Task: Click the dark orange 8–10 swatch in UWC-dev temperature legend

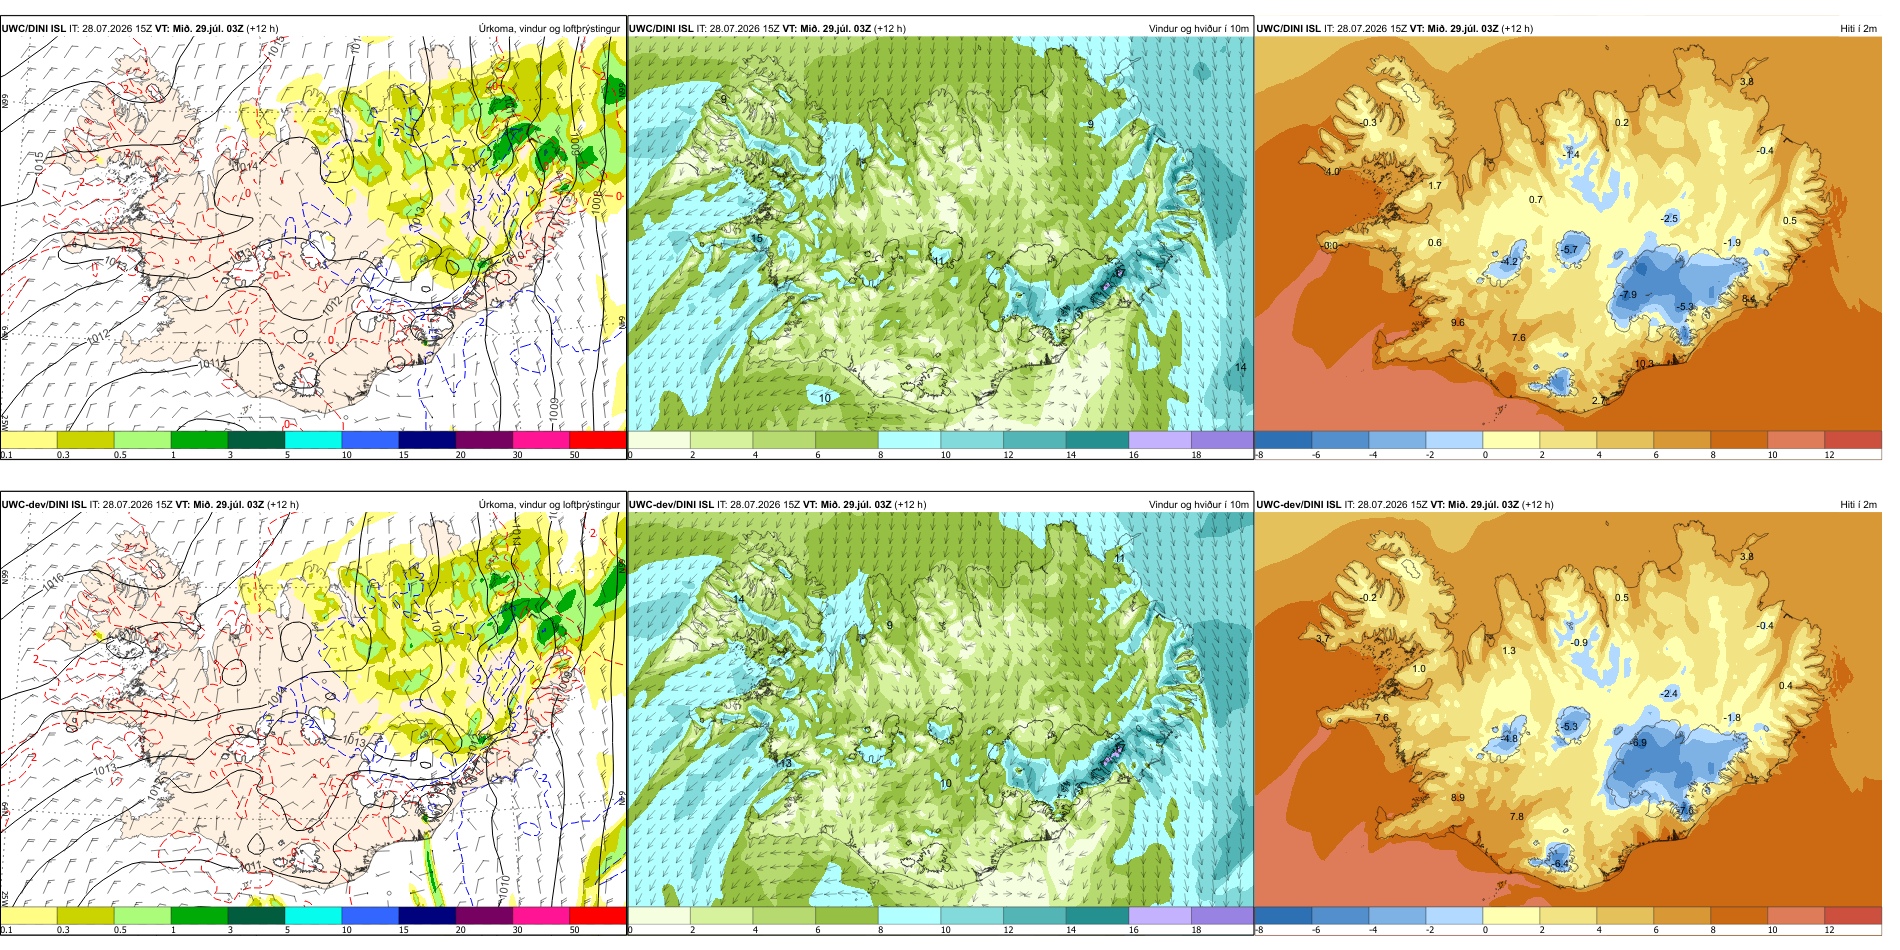Action: pyautogui.click(x=1739, y=915)
